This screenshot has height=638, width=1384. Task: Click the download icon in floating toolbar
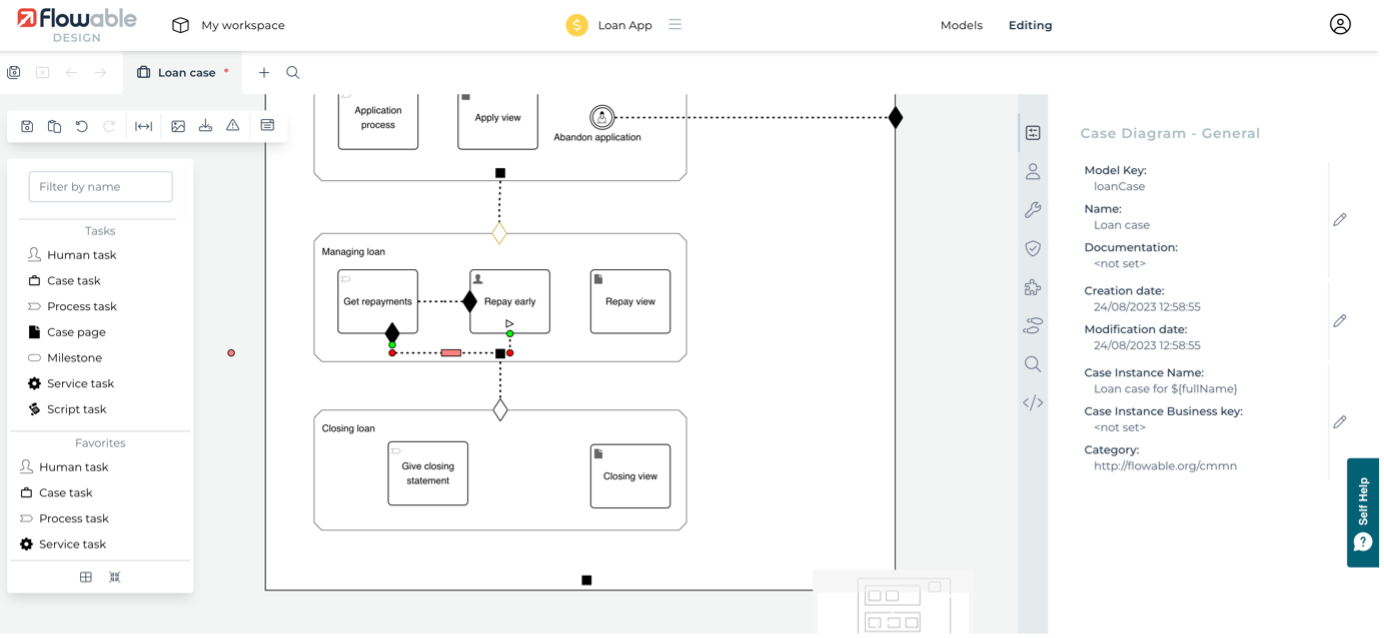point(205,126)
